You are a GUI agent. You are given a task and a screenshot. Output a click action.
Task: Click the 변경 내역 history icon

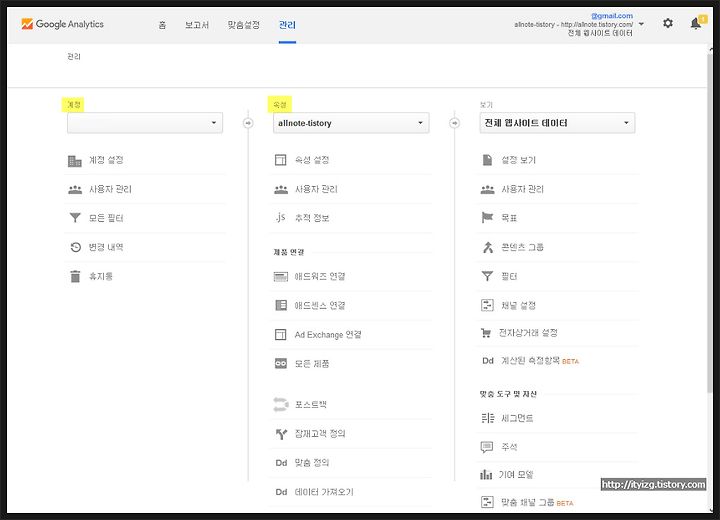point(75,247)
